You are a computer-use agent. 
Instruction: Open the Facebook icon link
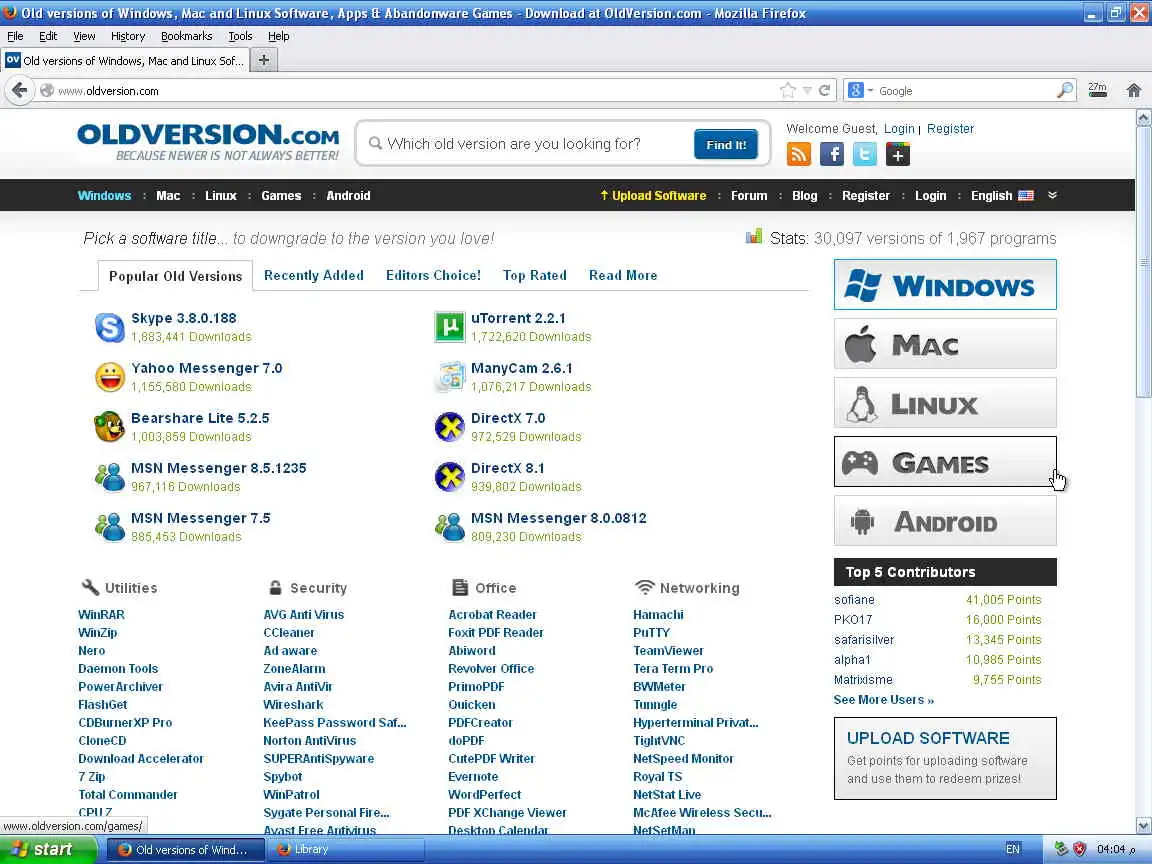click(x=832, y=154)
